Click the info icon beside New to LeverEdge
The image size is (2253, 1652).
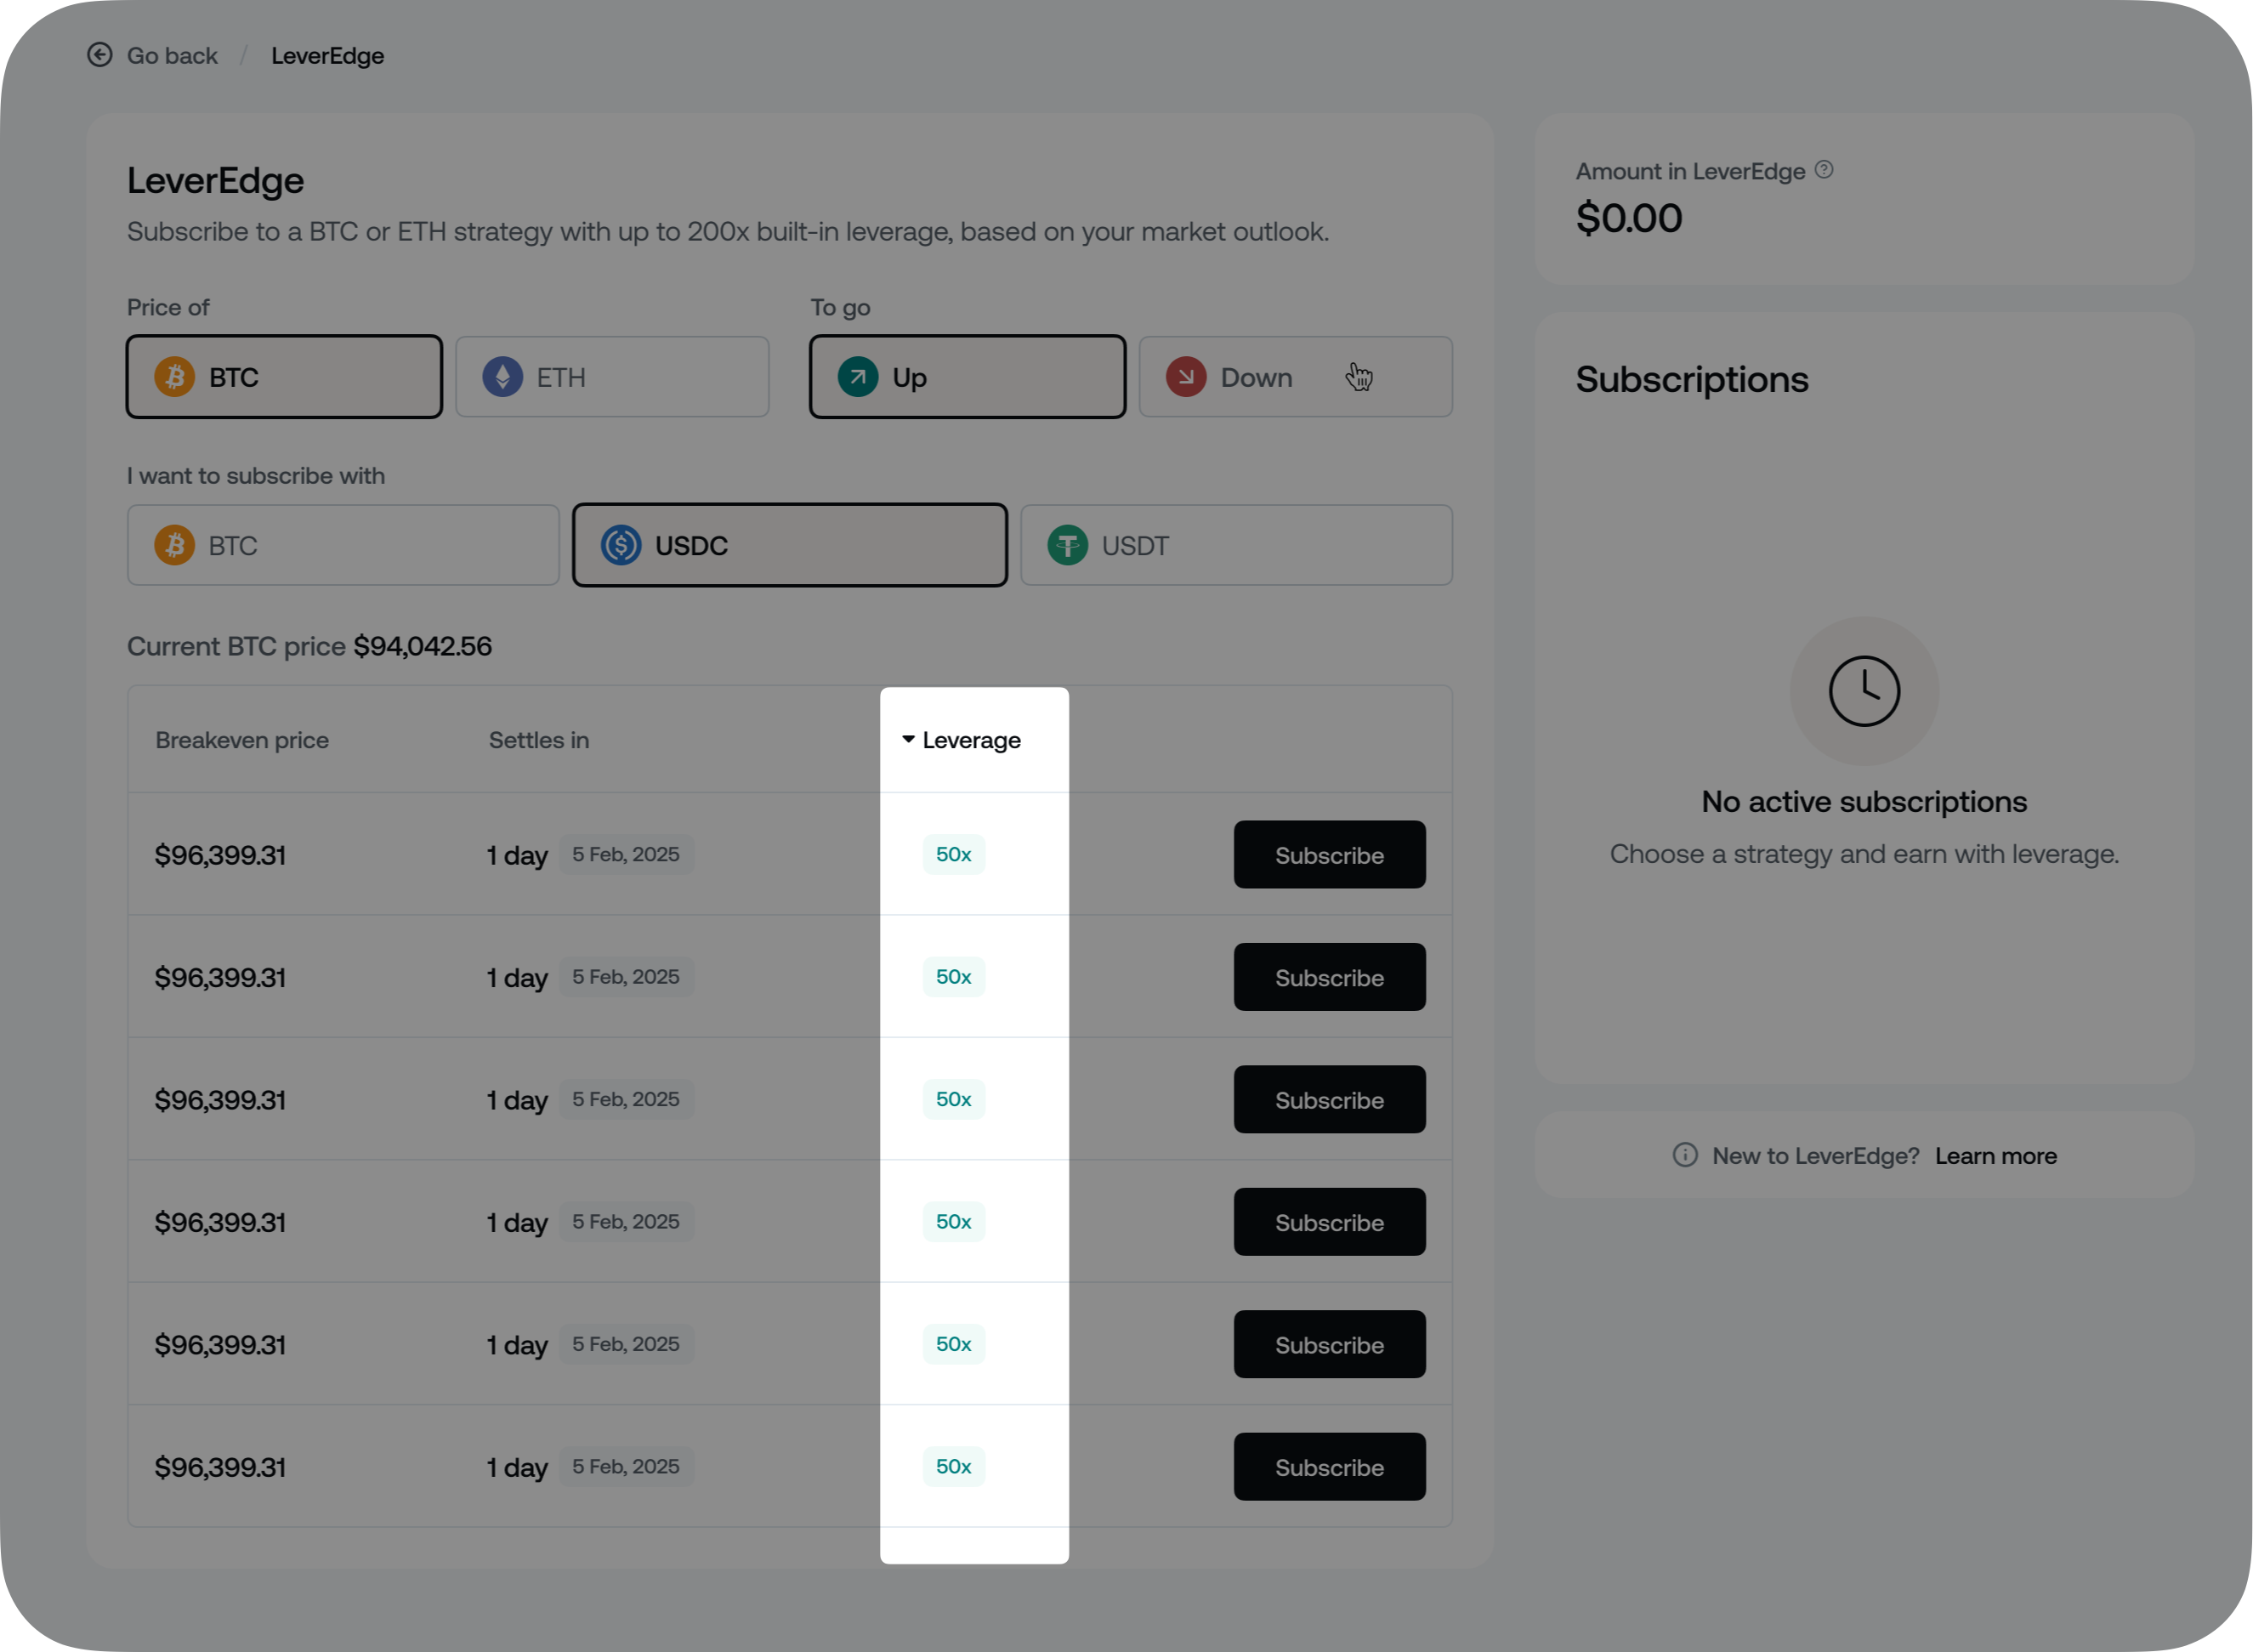[1685, 1156]
